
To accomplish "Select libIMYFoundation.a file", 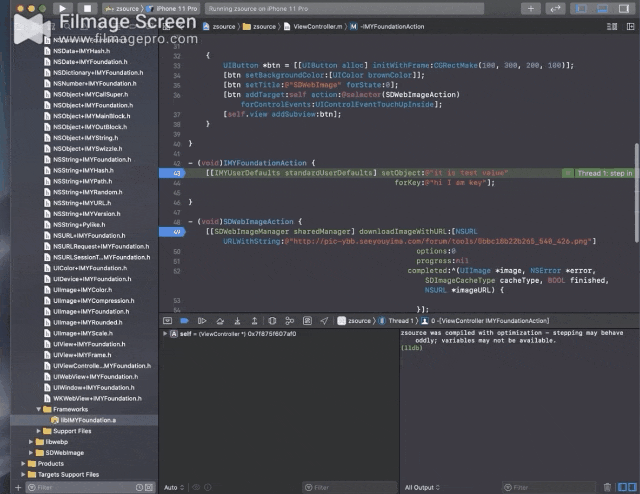I will pos(84,420).
